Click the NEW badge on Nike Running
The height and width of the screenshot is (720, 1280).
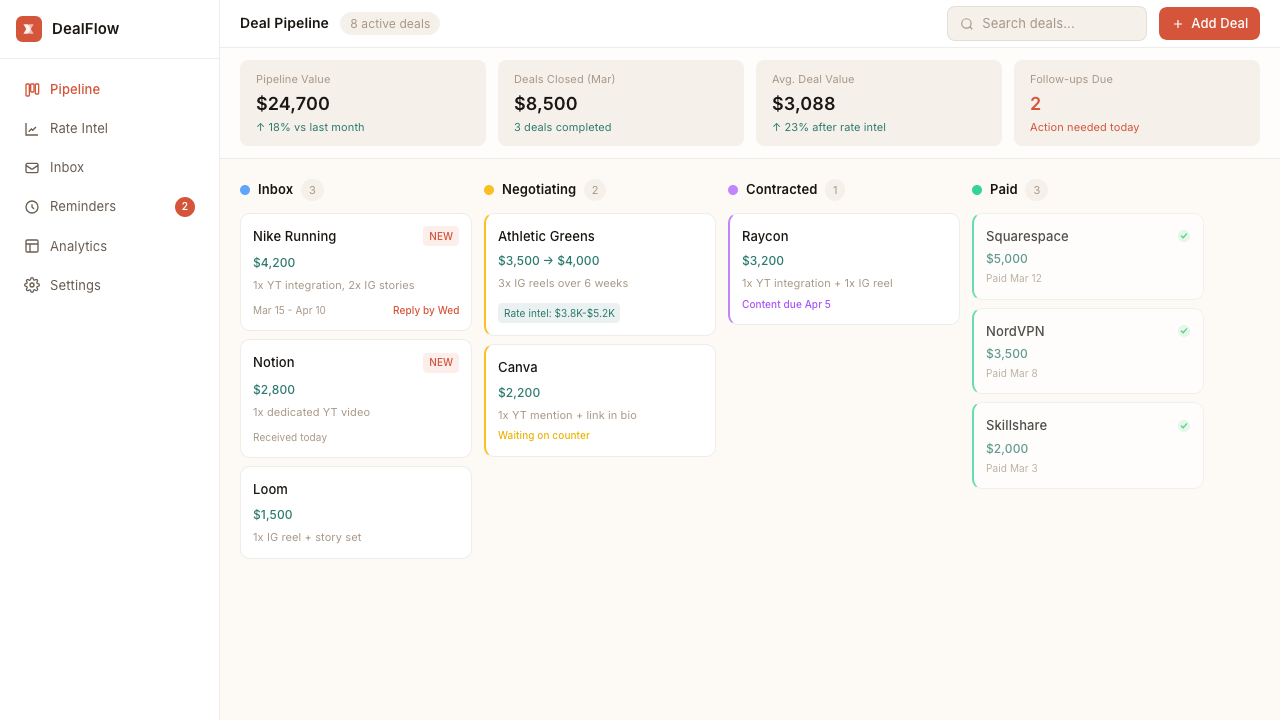(441, 236)
